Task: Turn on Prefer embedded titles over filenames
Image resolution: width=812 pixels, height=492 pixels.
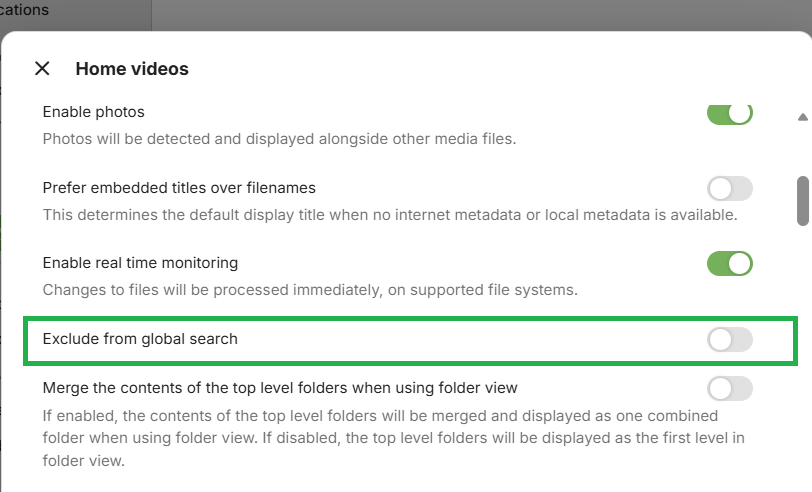Action: coord(729,188)
